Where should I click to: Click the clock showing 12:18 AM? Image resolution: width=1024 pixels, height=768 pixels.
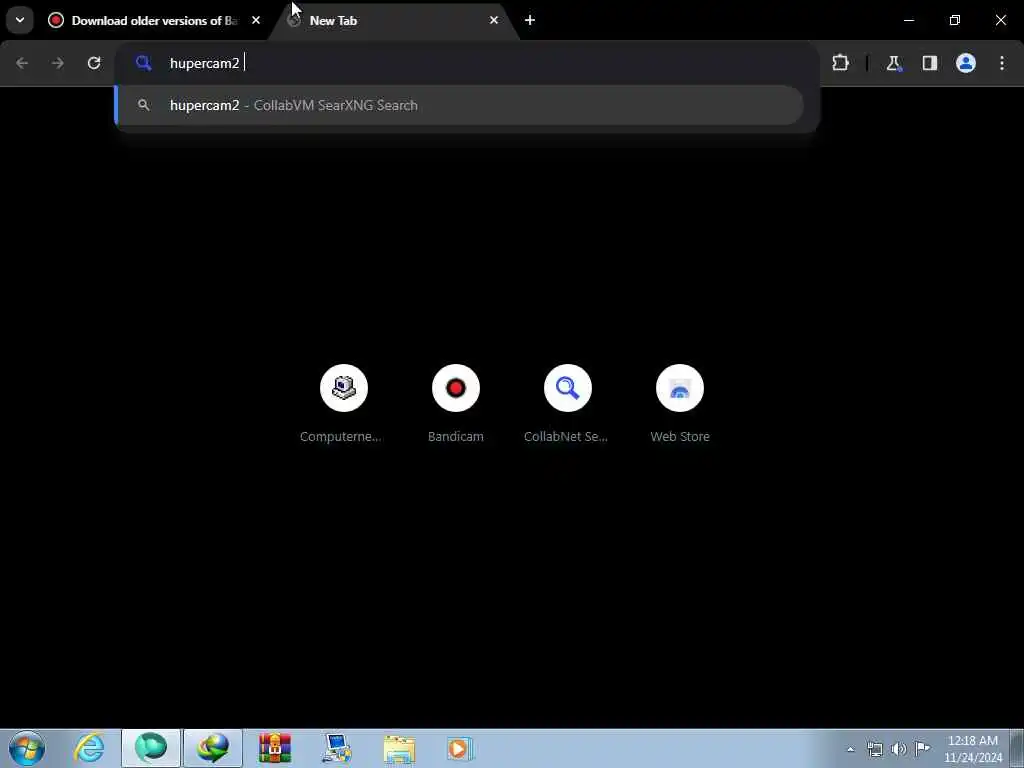tap(973, 748)
